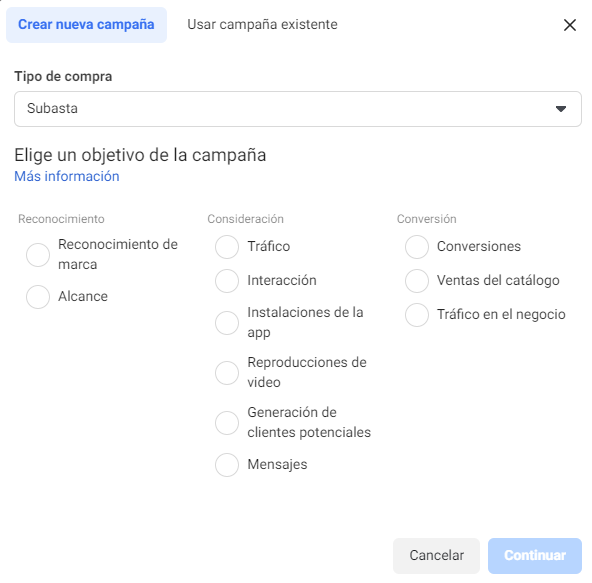Click the Continuar button

pos(535,555)
